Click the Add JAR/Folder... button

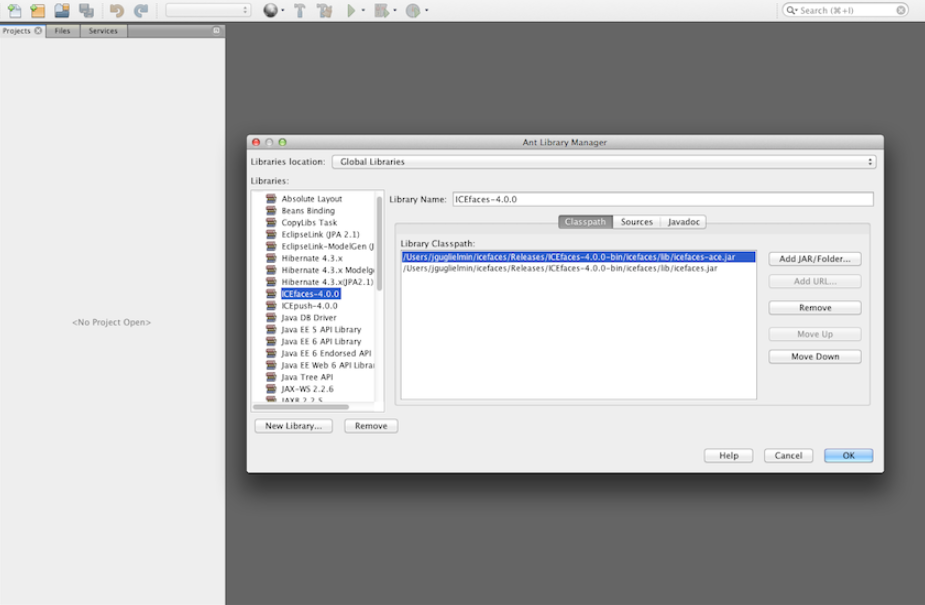click(814, 259)
